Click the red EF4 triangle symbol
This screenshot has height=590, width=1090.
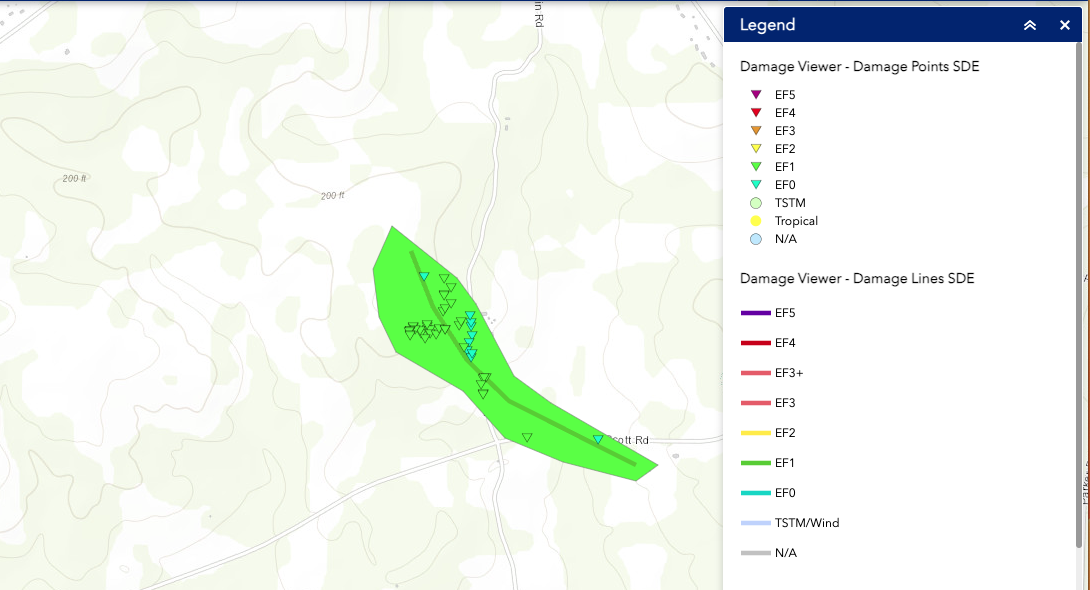point(756,113)
